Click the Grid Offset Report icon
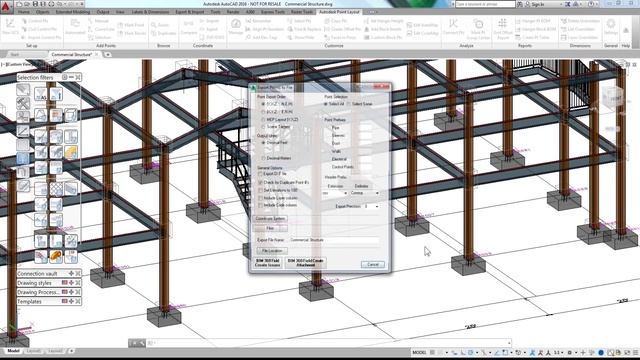Image resolution: width=640 pixels, height=360 pixels. click(x=503, y=28)
